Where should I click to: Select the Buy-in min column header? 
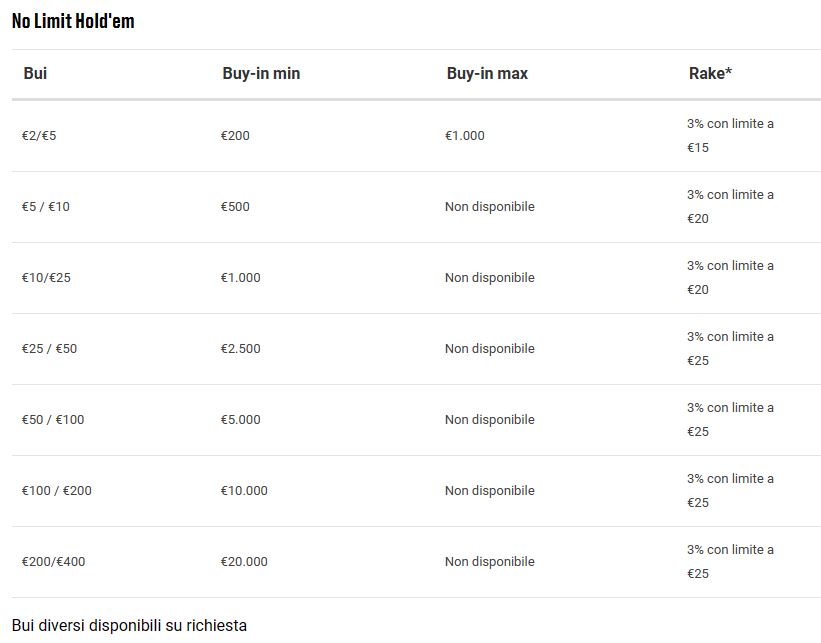point(261,73)
